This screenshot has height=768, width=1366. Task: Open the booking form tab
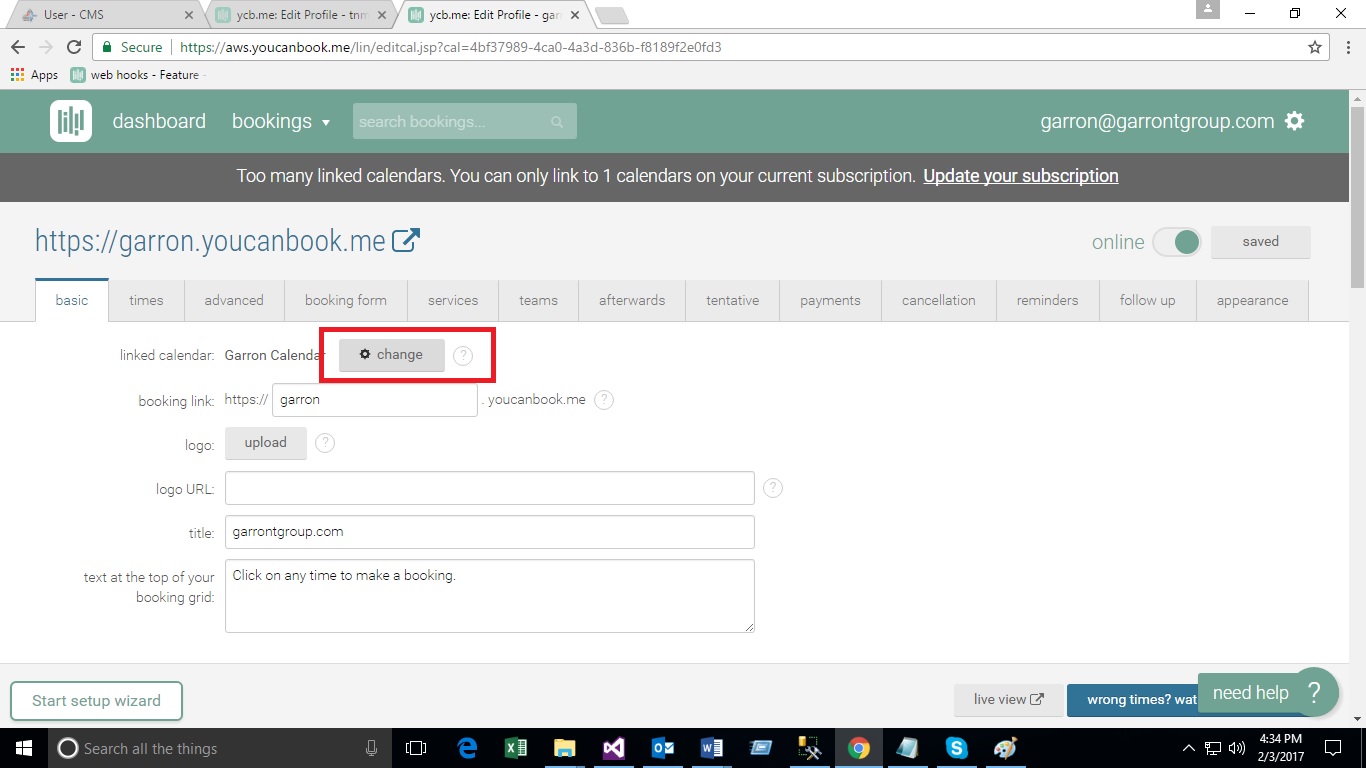(x=345, y=300)
